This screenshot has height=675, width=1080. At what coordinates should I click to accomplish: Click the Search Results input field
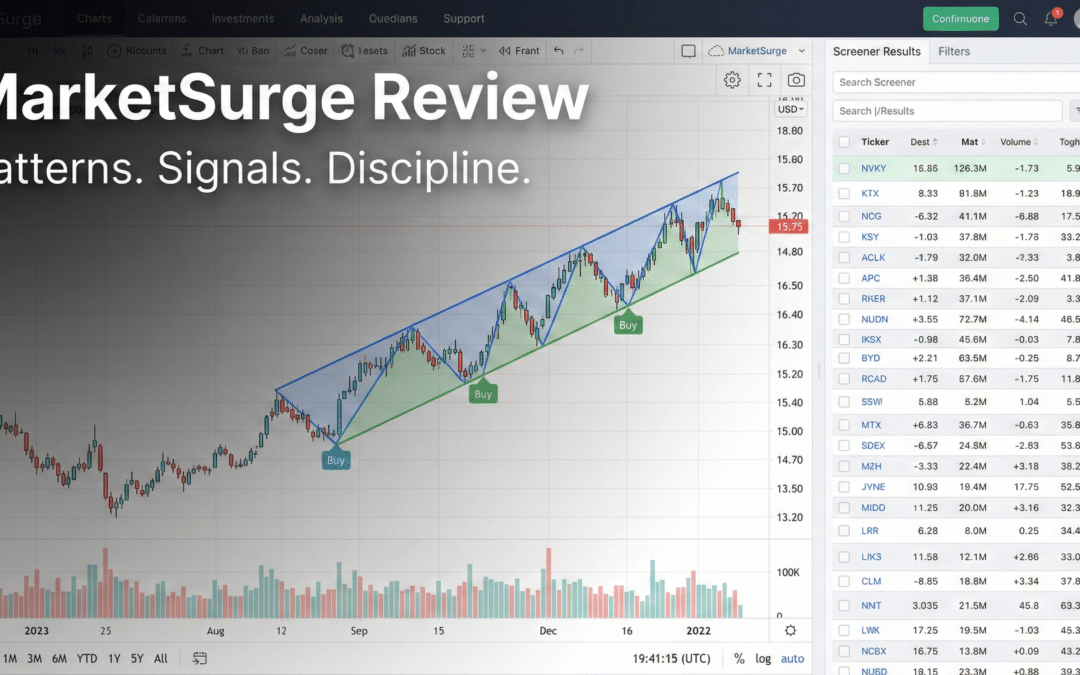pos(947,111)
